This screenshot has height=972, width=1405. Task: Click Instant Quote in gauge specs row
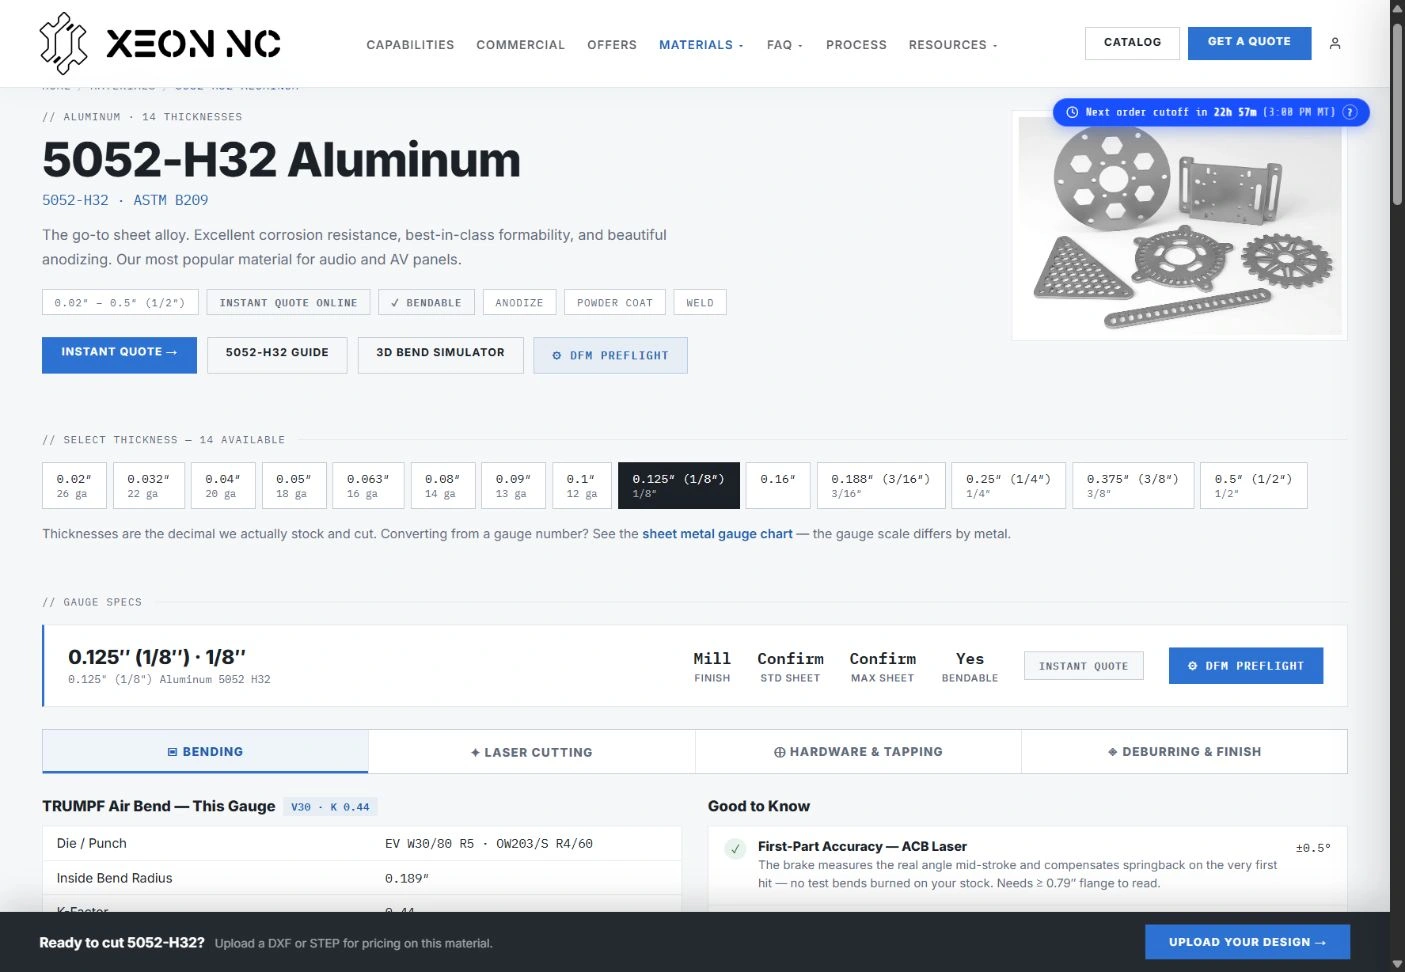[x=1083, y=666]
